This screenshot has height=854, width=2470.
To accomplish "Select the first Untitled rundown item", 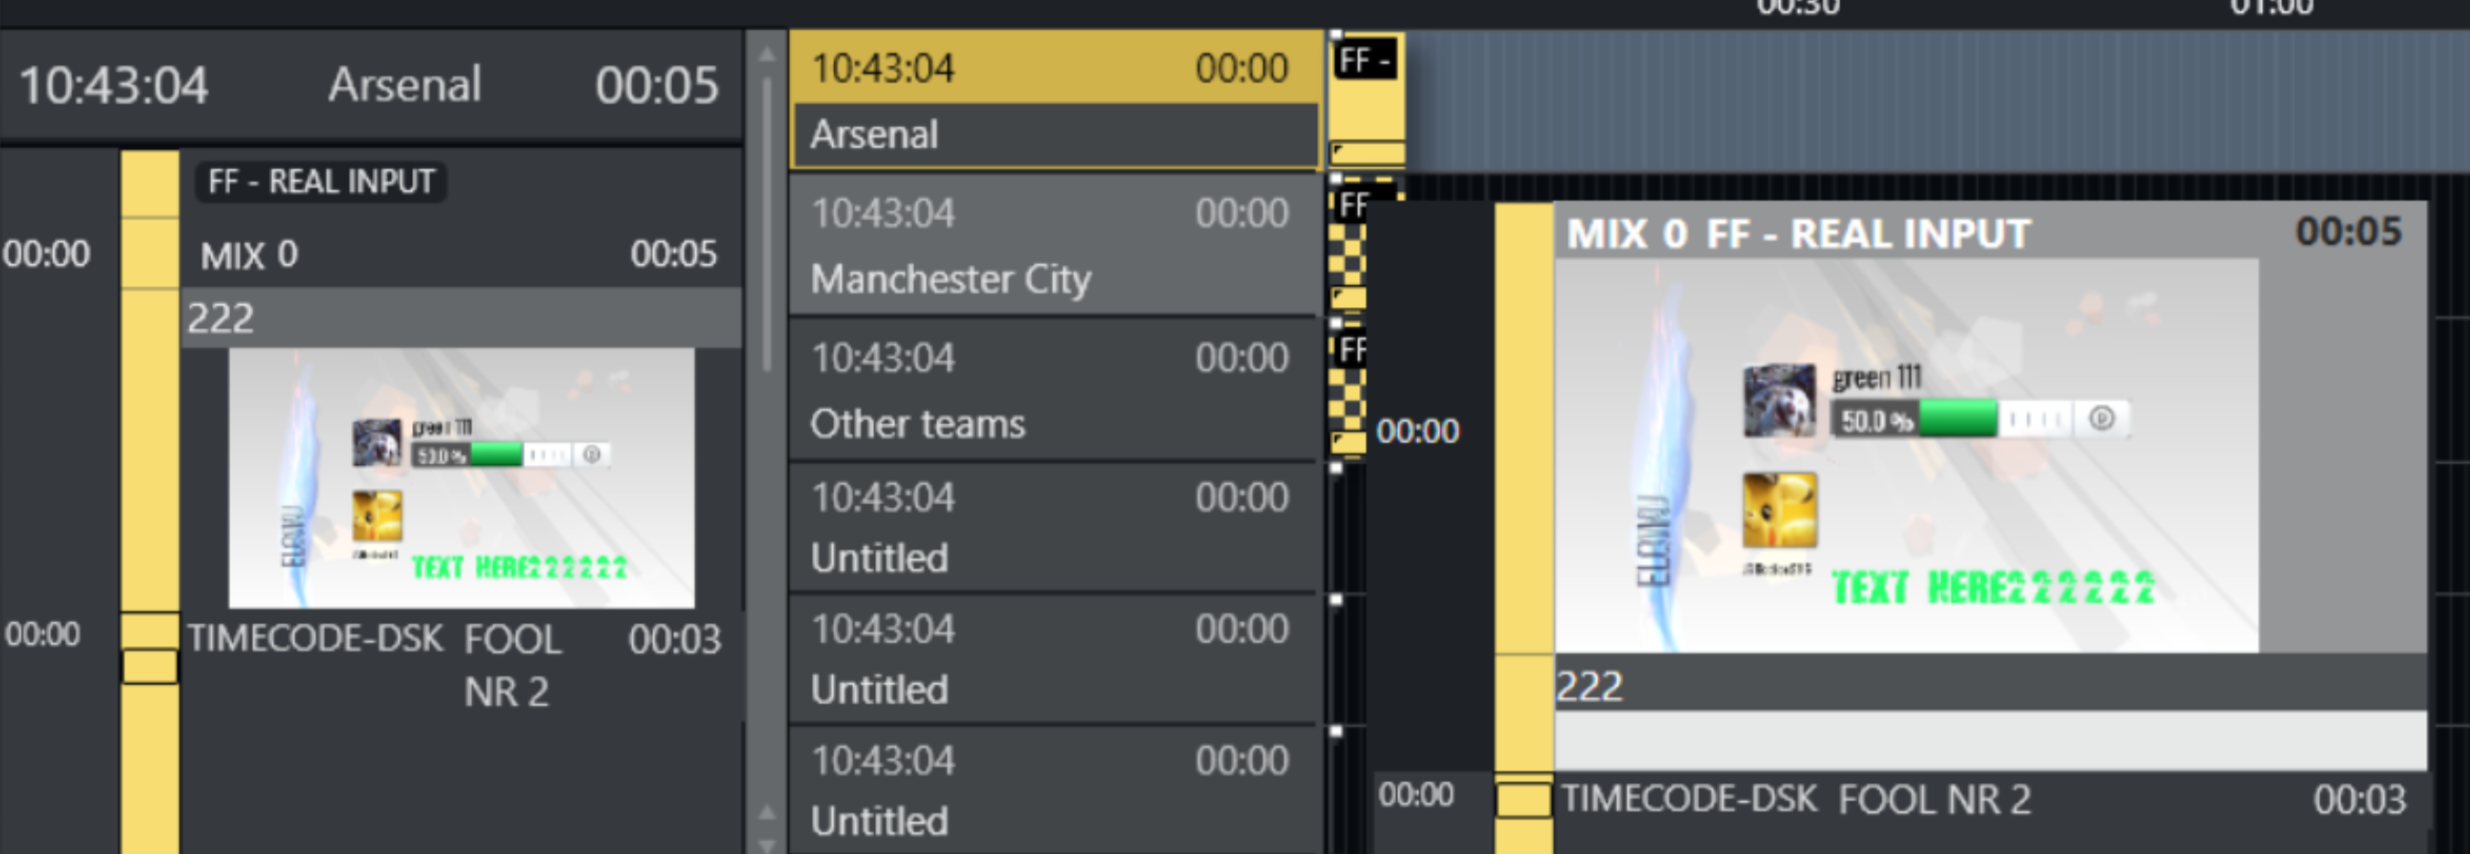I will (x=1055, y=527).
